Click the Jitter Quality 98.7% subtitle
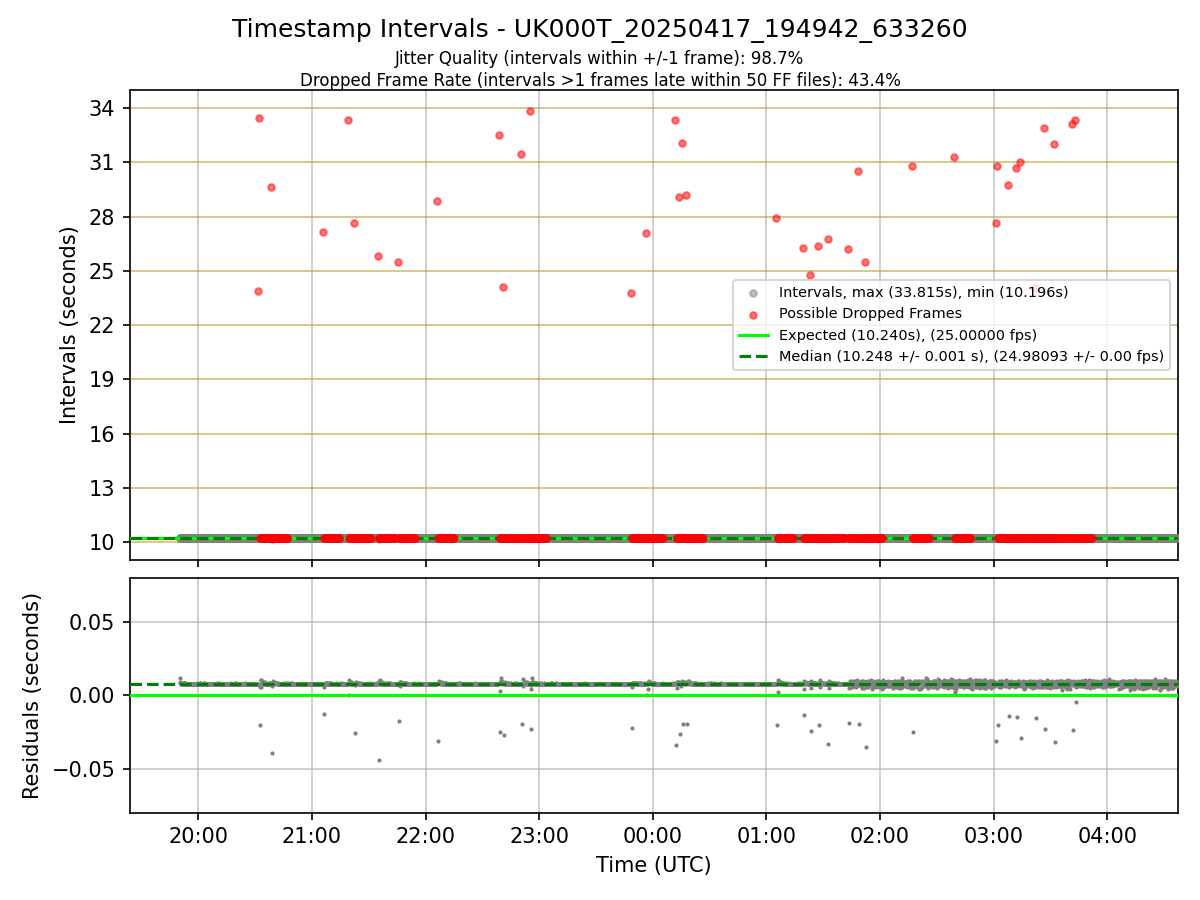 tap(599, 59)
